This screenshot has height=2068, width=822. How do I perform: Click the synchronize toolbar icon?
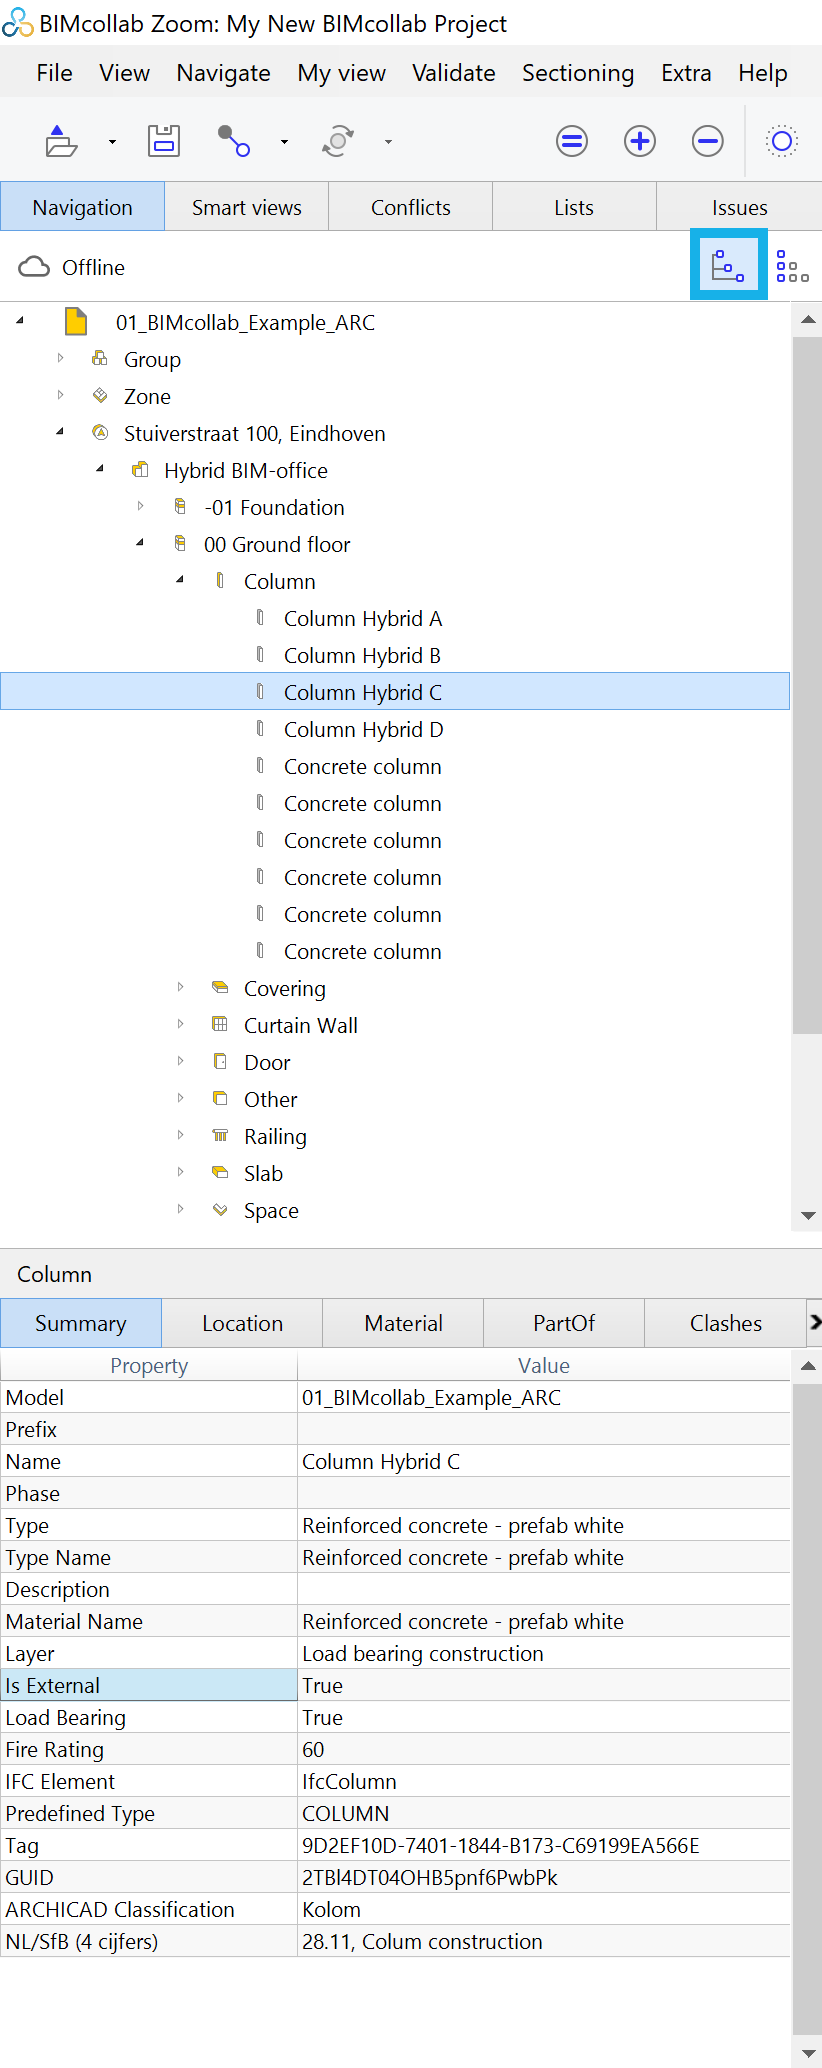[x=338, y=141]
